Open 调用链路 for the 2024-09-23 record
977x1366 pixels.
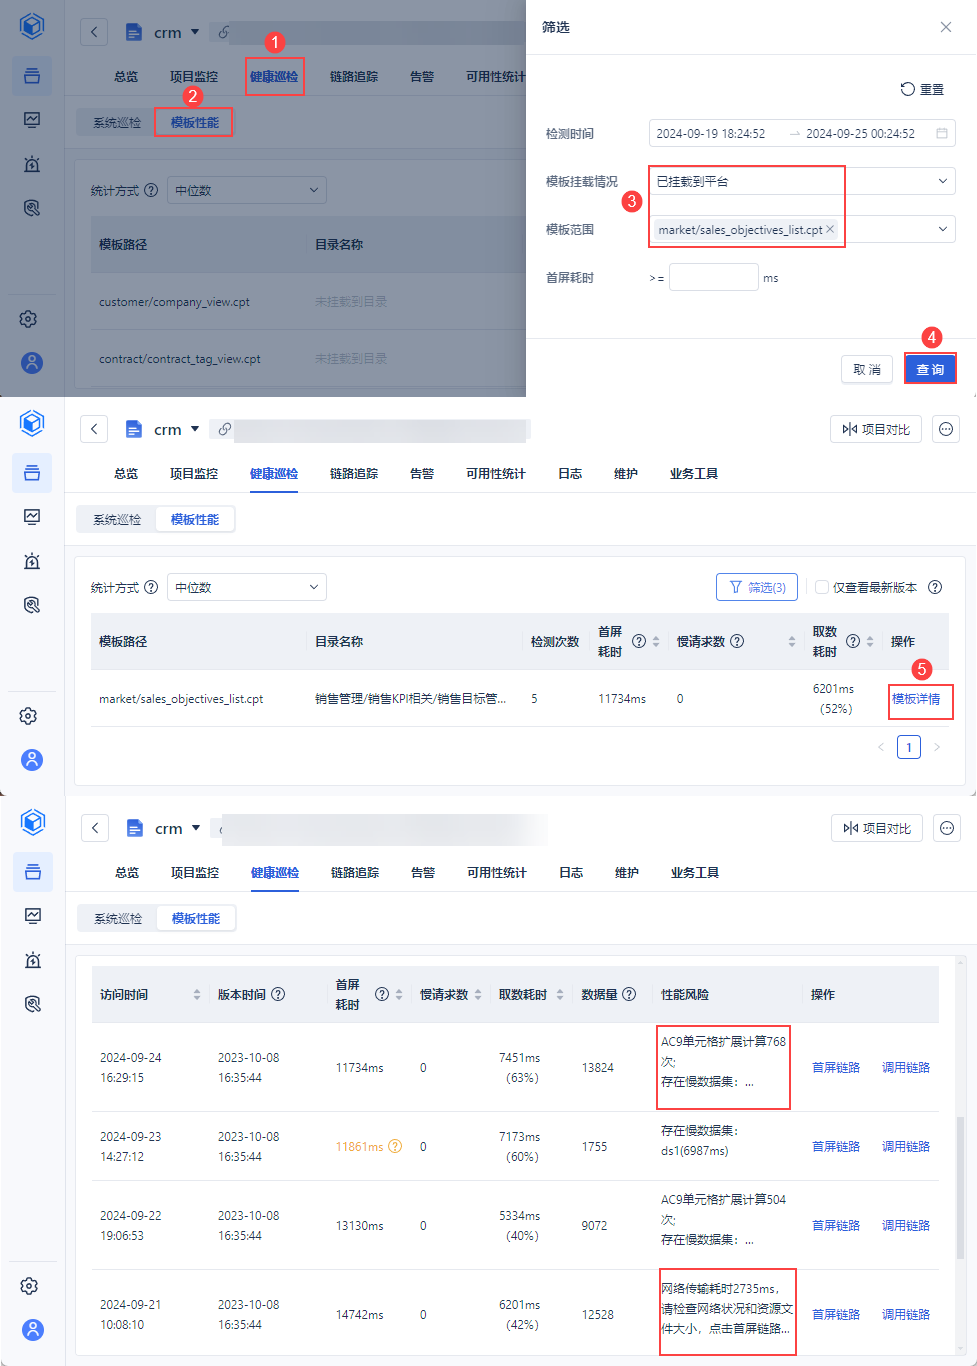[906, 1146]
